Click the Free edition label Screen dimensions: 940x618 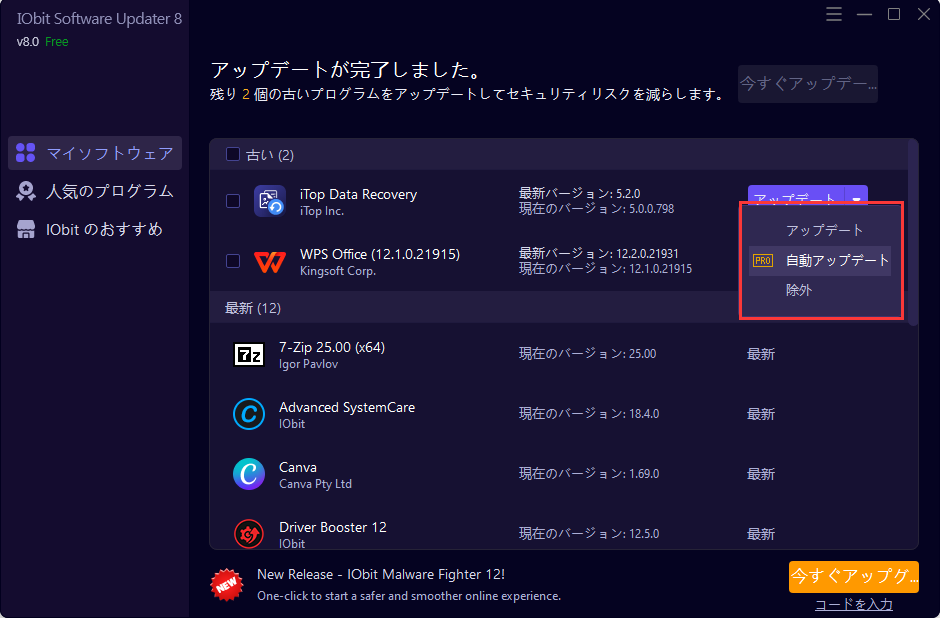(x=56, y=42)
